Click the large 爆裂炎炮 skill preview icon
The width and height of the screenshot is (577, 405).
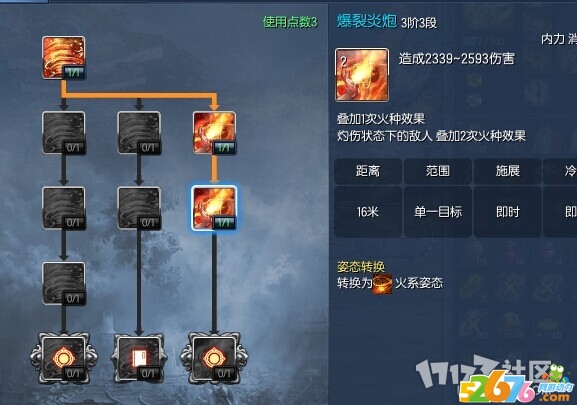point(362,75)
